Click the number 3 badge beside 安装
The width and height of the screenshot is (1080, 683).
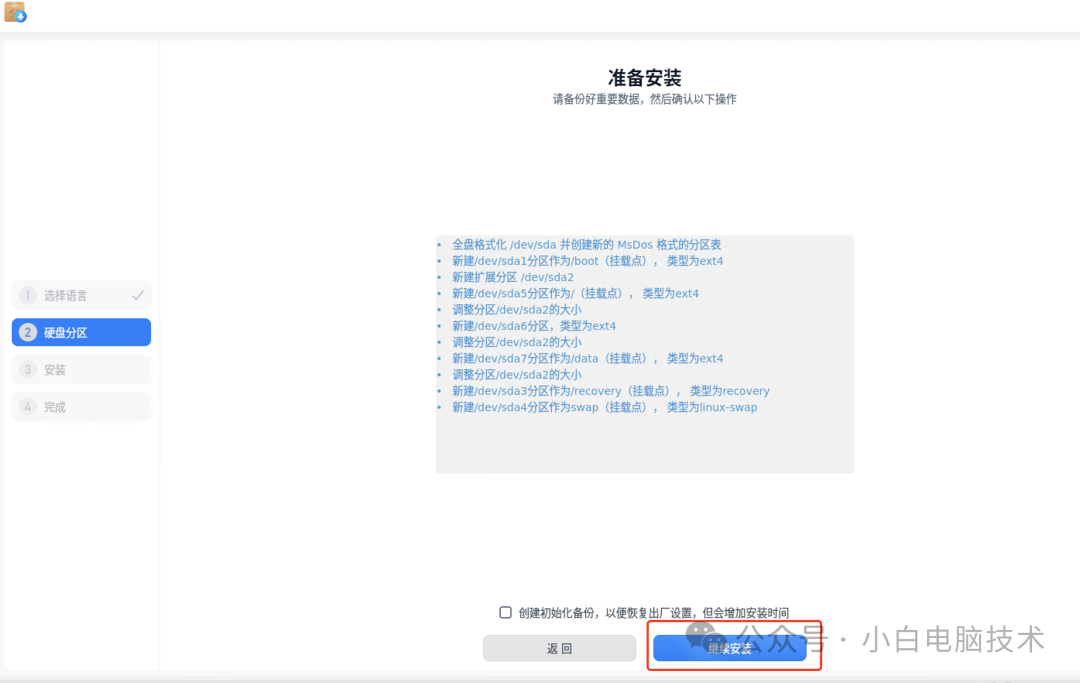[28, 370]
